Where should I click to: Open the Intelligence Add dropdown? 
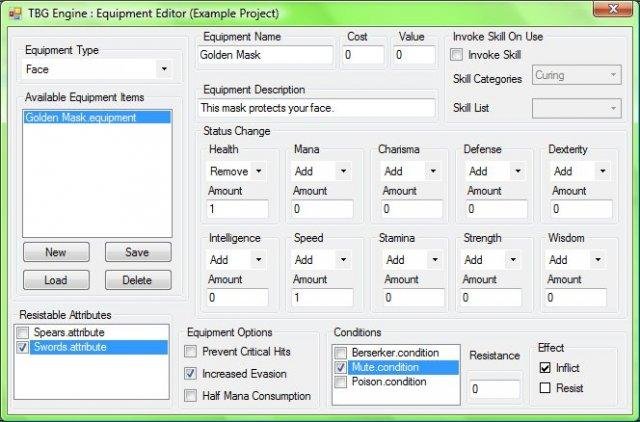237,260
